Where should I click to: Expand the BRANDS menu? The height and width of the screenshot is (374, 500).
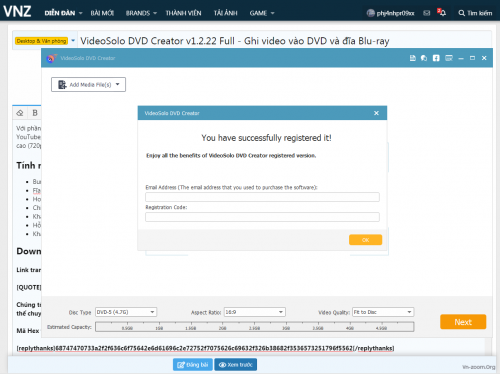(x=141, y=13)
